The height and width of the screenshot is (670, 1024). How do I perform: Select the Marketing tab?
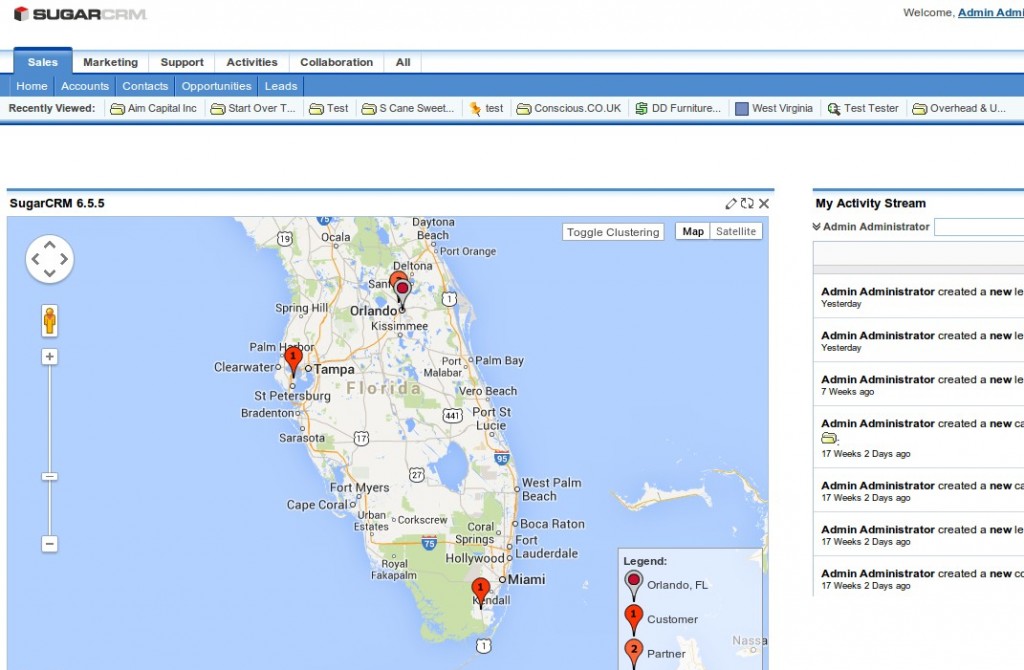click(110, 62)
